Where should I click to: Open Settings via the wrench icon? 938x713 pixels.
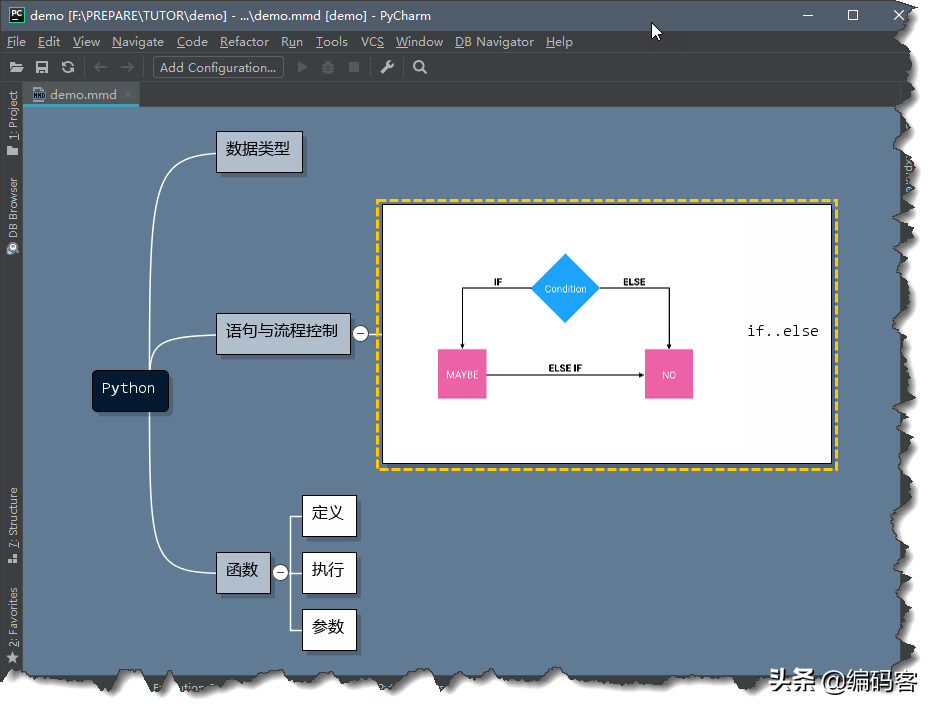point(387,67)
